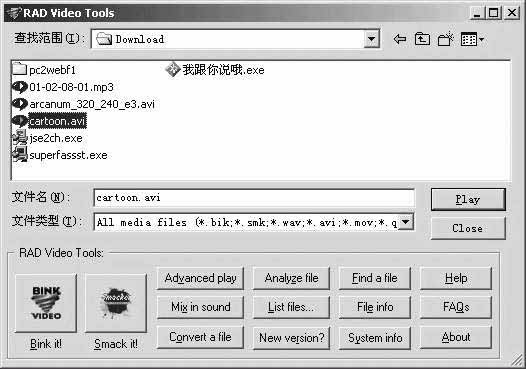
Task: Click the Close button
Action: tap(468, 228)
